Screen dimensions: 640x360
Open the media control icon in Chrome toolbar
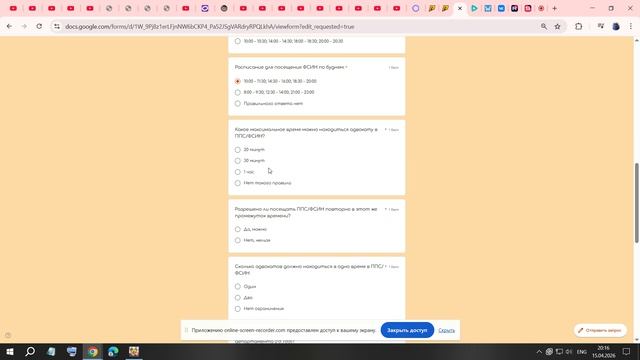coord(600,27)
